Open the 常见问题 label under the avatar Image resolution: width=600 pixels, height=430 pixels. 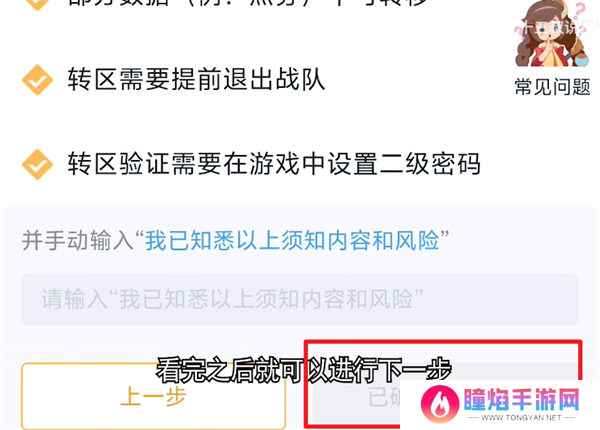click(552, 86)
